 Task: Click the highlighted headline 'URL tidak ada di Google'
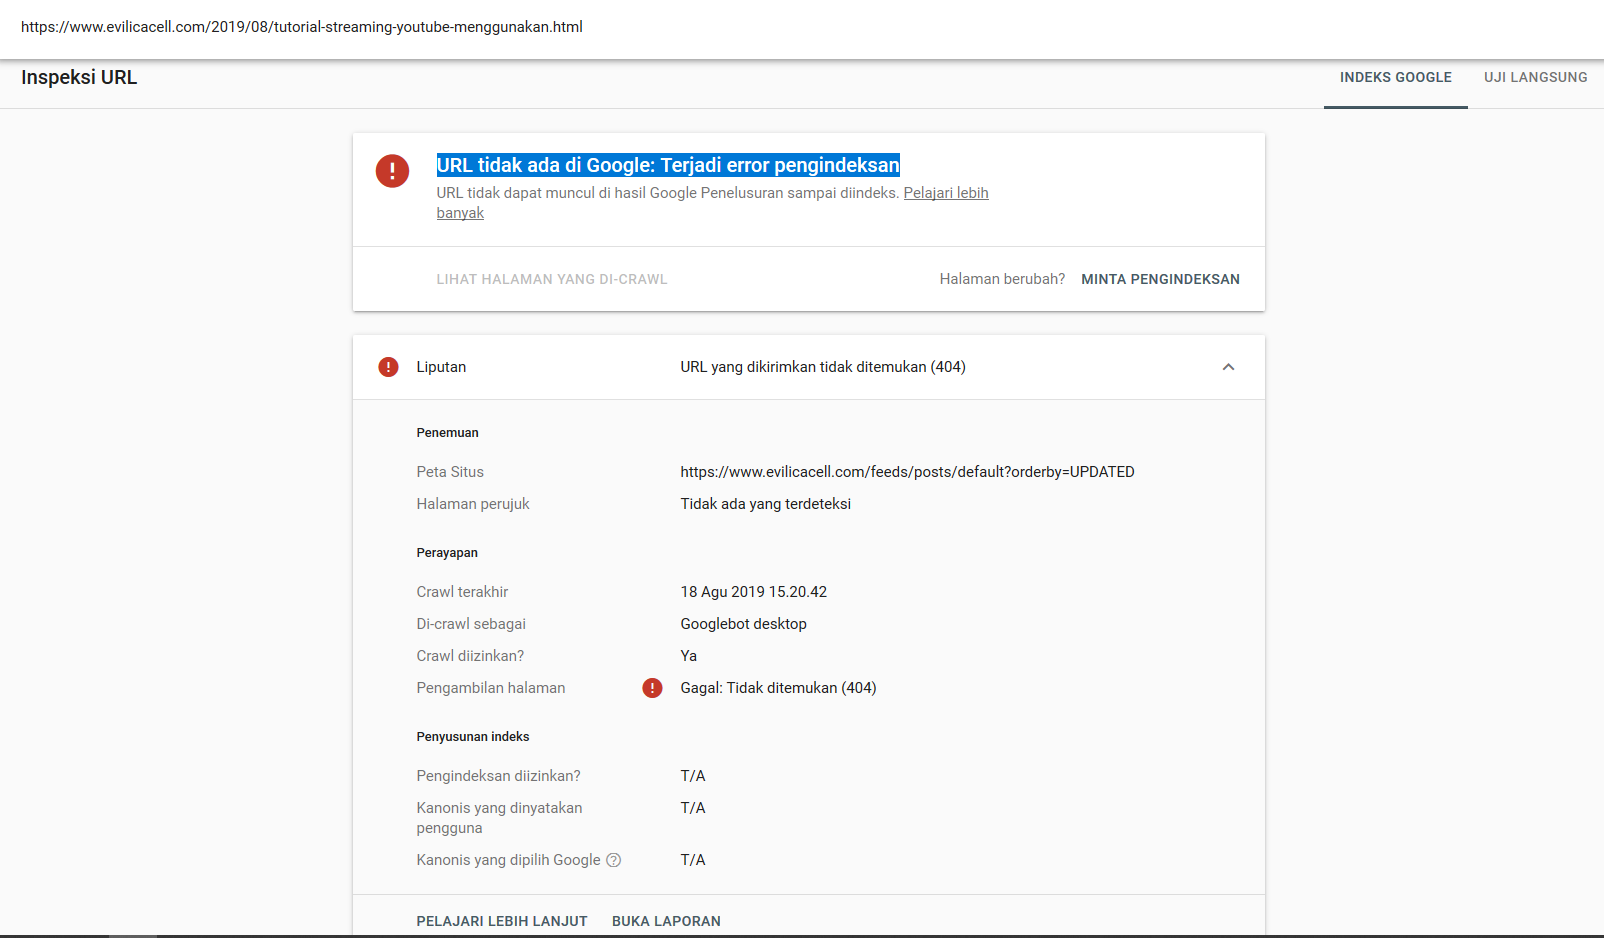point(668,165)
